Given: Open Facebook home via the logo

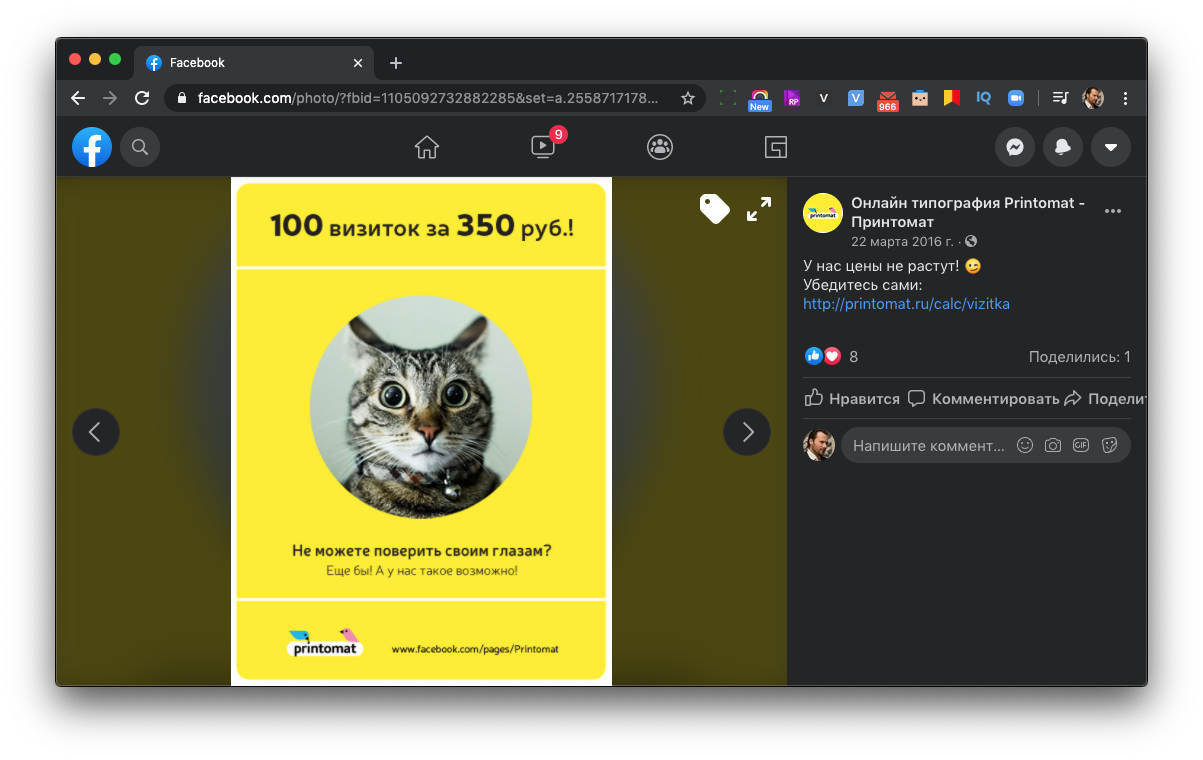Looking at the screenshot, I should click(x=92, y=148).
